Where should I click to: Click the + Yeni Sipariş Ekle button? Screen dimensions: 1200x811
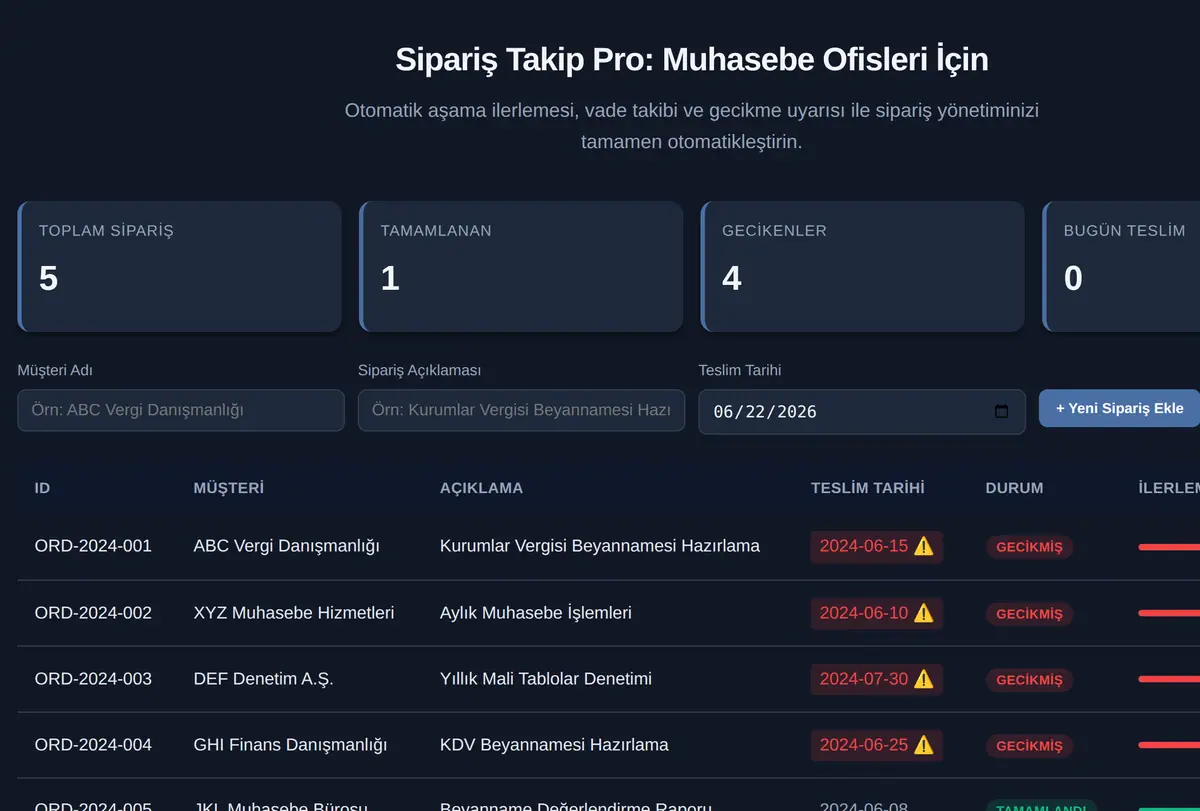click(x=1119, y=408)
